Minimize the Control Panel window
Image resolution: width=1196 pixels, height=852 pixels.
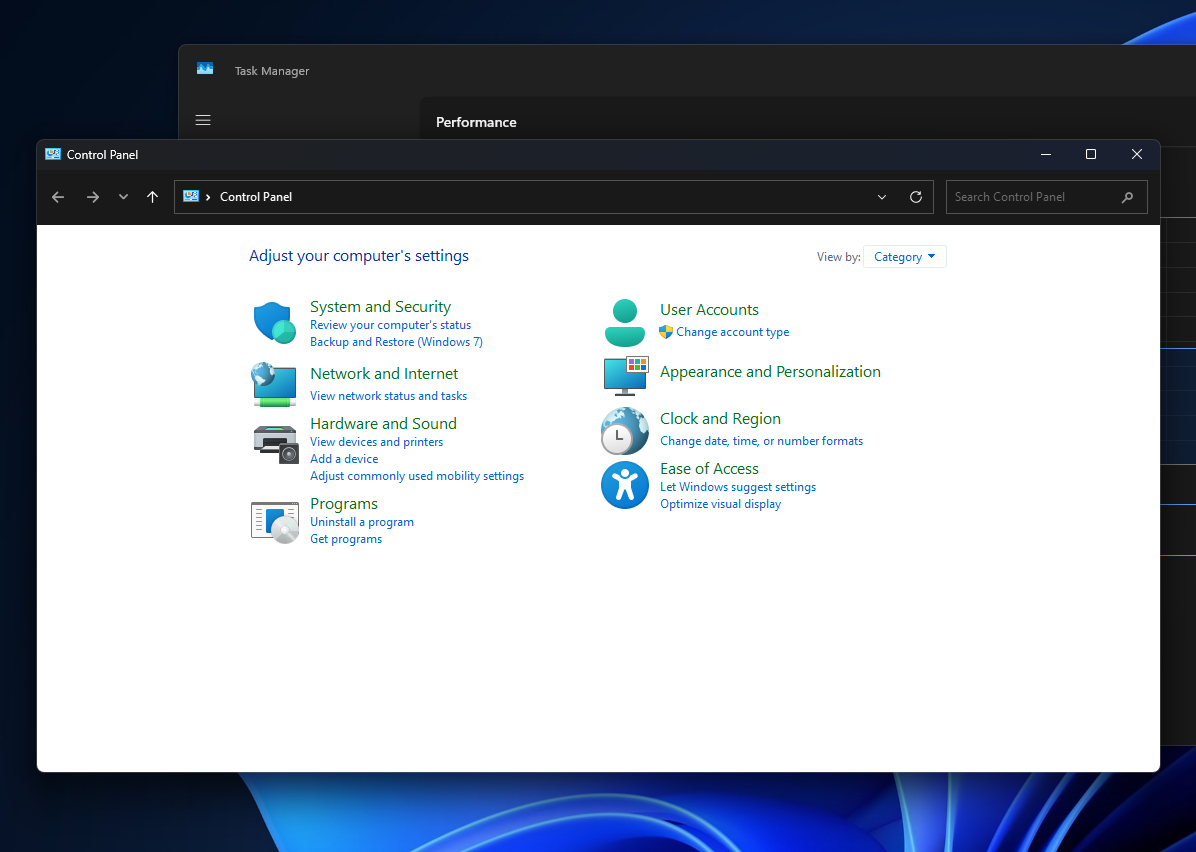[1046, 154]
